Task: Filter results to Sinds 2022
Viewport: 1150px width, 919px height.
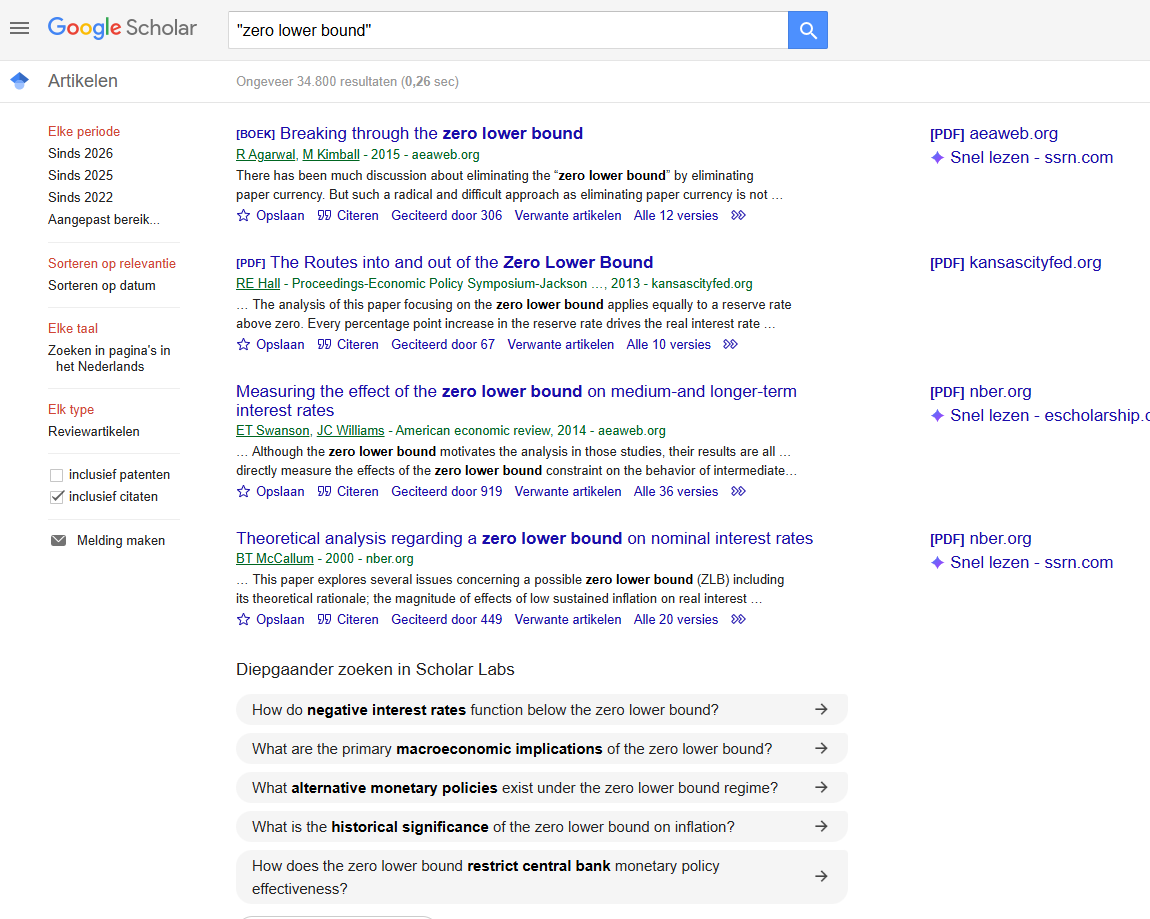Action: (81, 197)
